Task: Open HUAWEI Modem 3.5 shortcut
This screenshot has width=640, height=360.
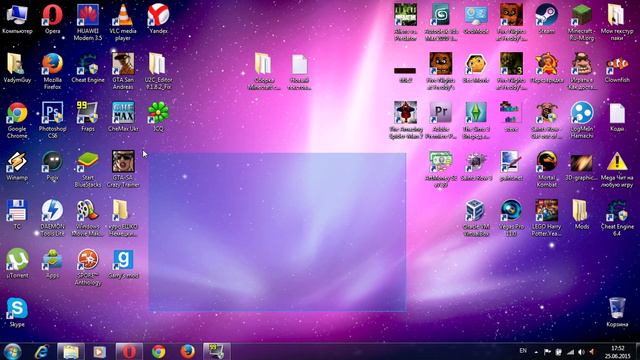Action: coord(88,22)
